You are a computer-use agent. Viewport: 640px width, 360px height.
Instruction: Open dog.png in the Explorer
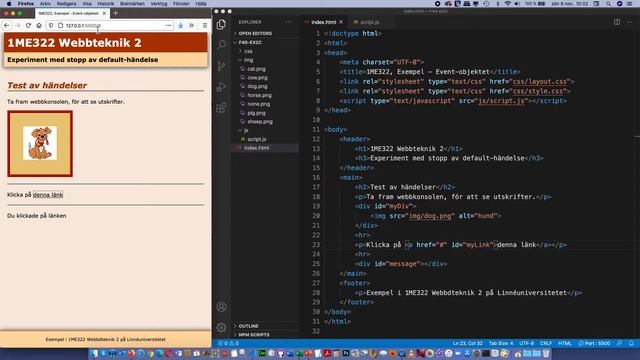[265, 87]
